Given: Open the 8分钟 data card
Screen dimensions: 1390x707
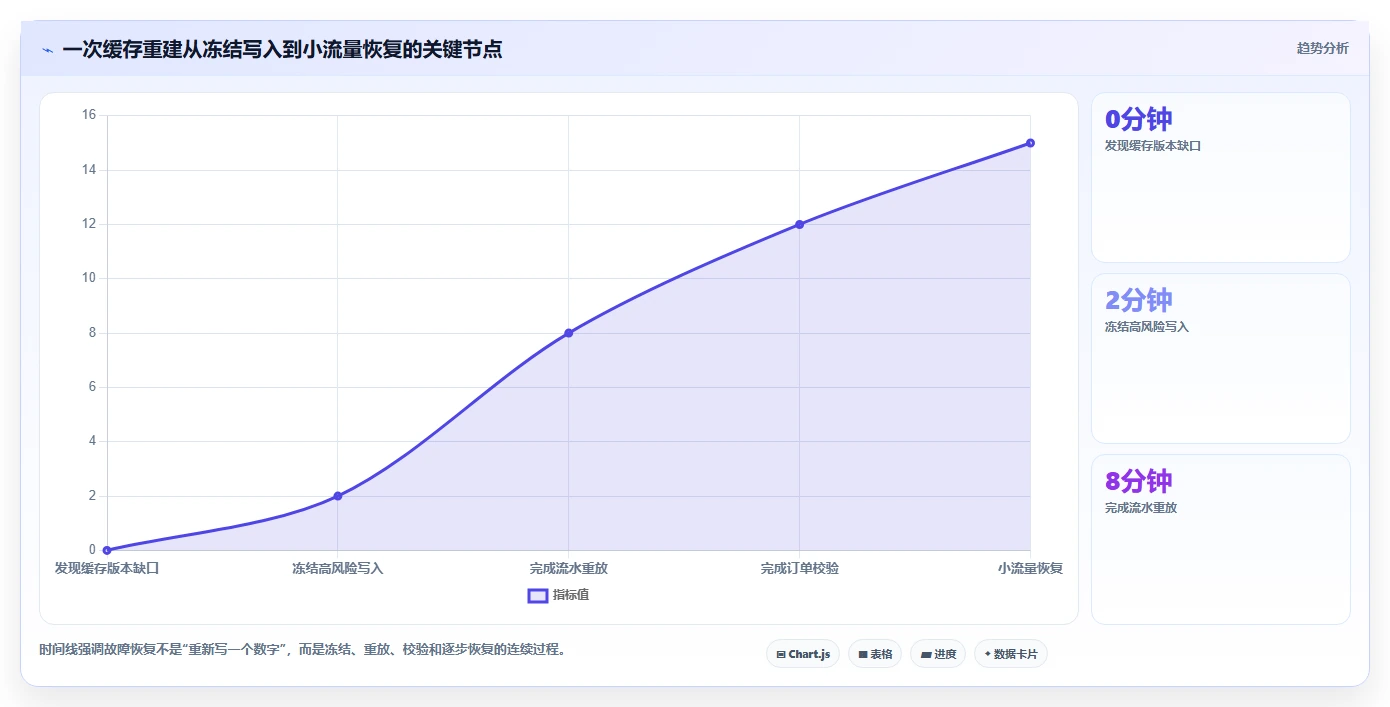Looking at the screenshot, I should click(x=1221, y=540).
